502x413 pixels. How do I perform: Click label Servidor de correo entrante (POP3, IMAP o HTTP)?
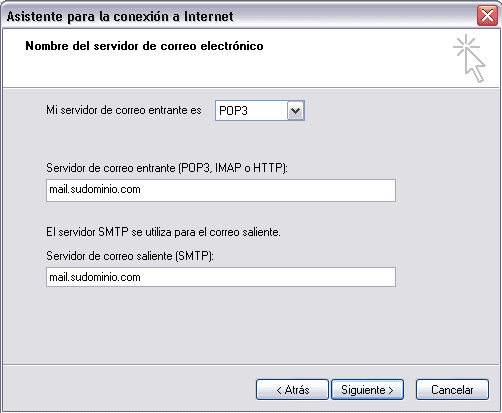167,168
